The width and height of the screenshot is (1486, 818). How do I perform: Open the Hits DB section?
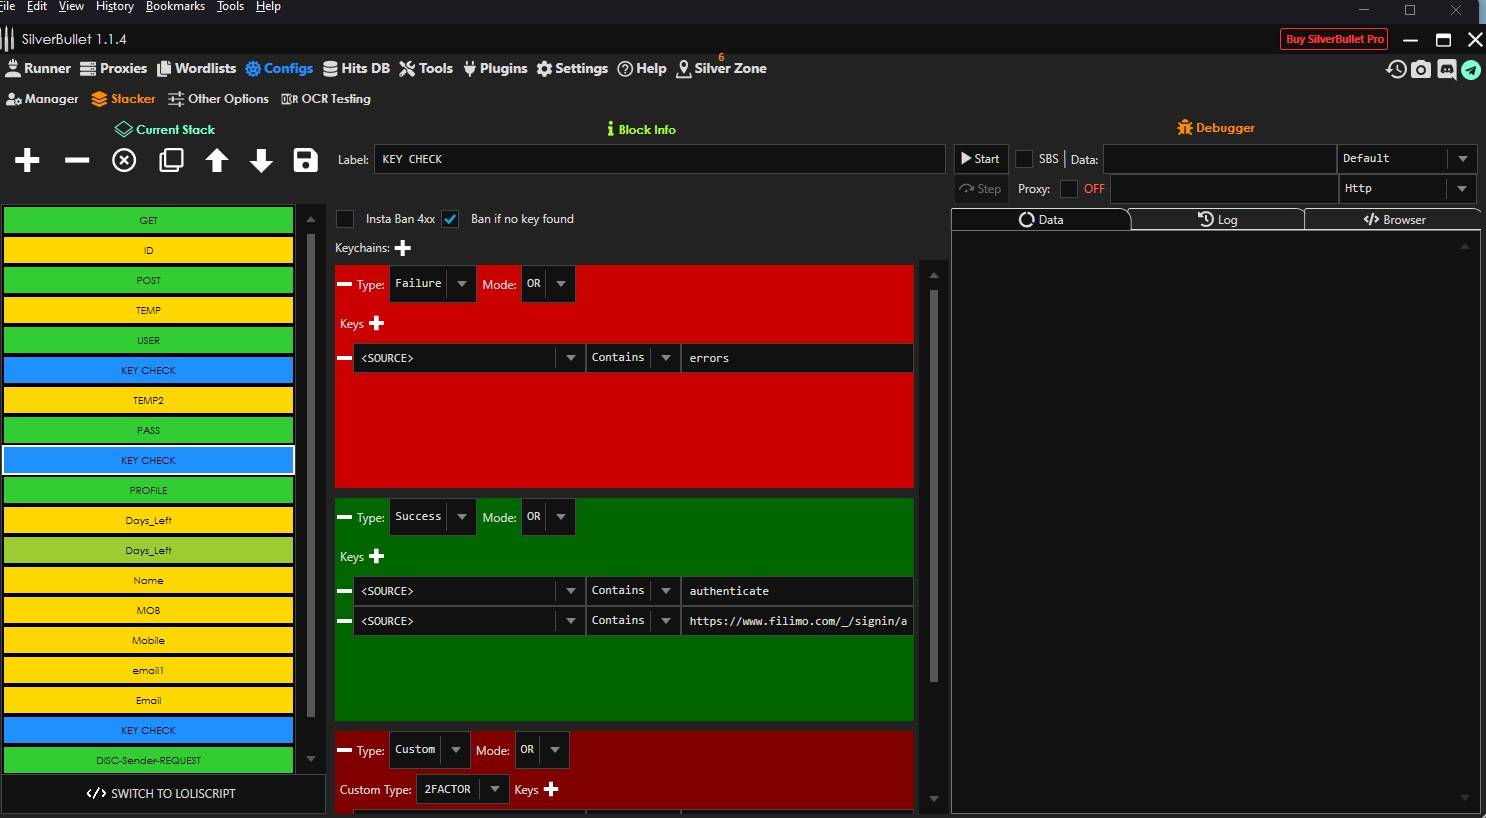pyautogui.click(x=356, y=68)
